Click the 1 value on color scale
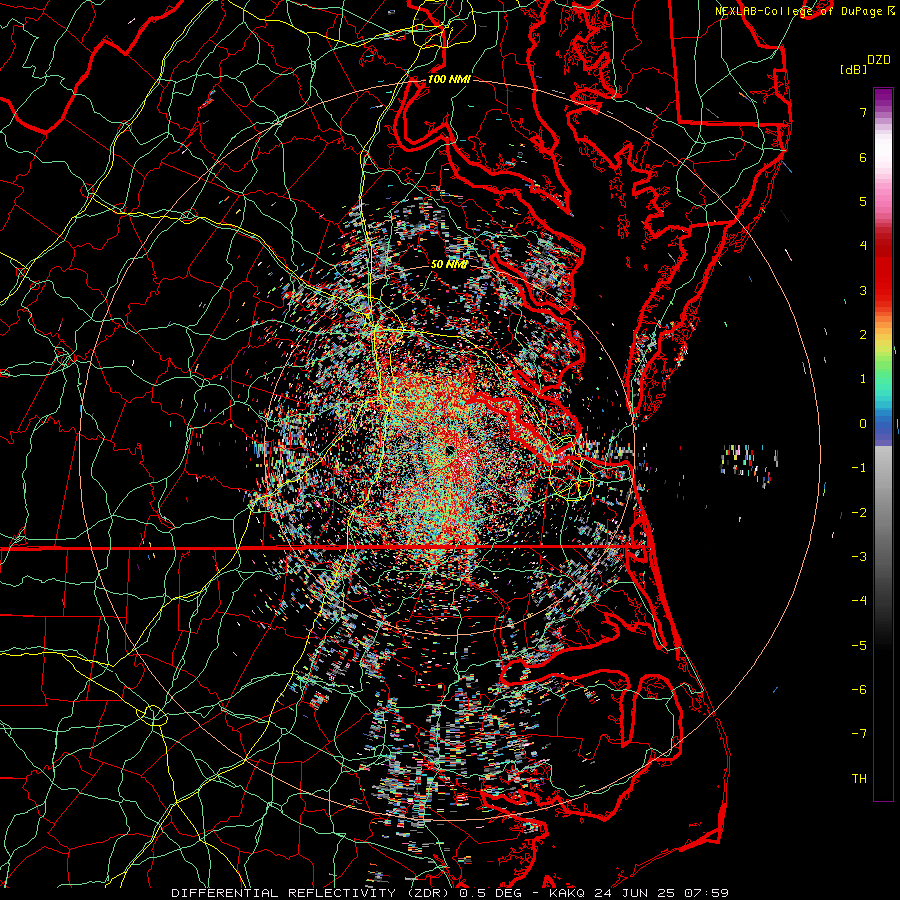This screenshot has height=900, width=900. pos(863,379)
